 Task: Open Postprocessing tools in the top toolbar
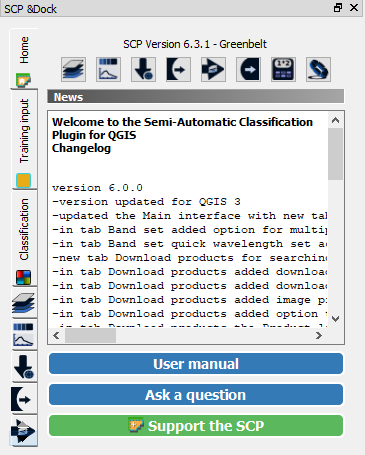248,69
